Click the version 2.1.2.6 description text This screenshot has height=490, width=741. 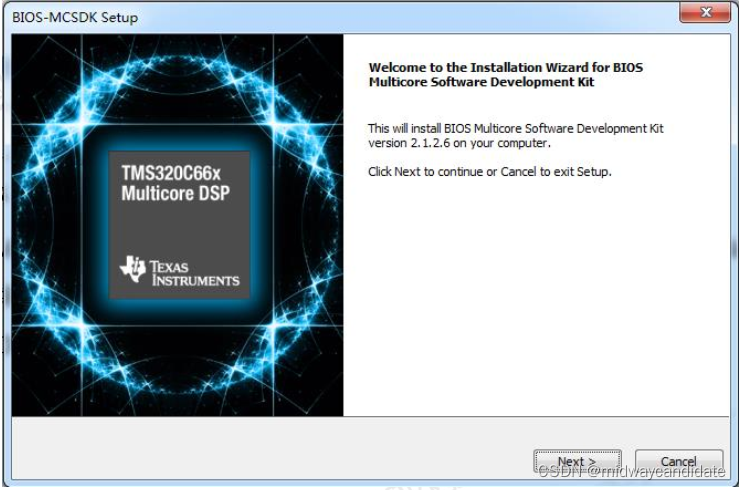pos(516,136)
